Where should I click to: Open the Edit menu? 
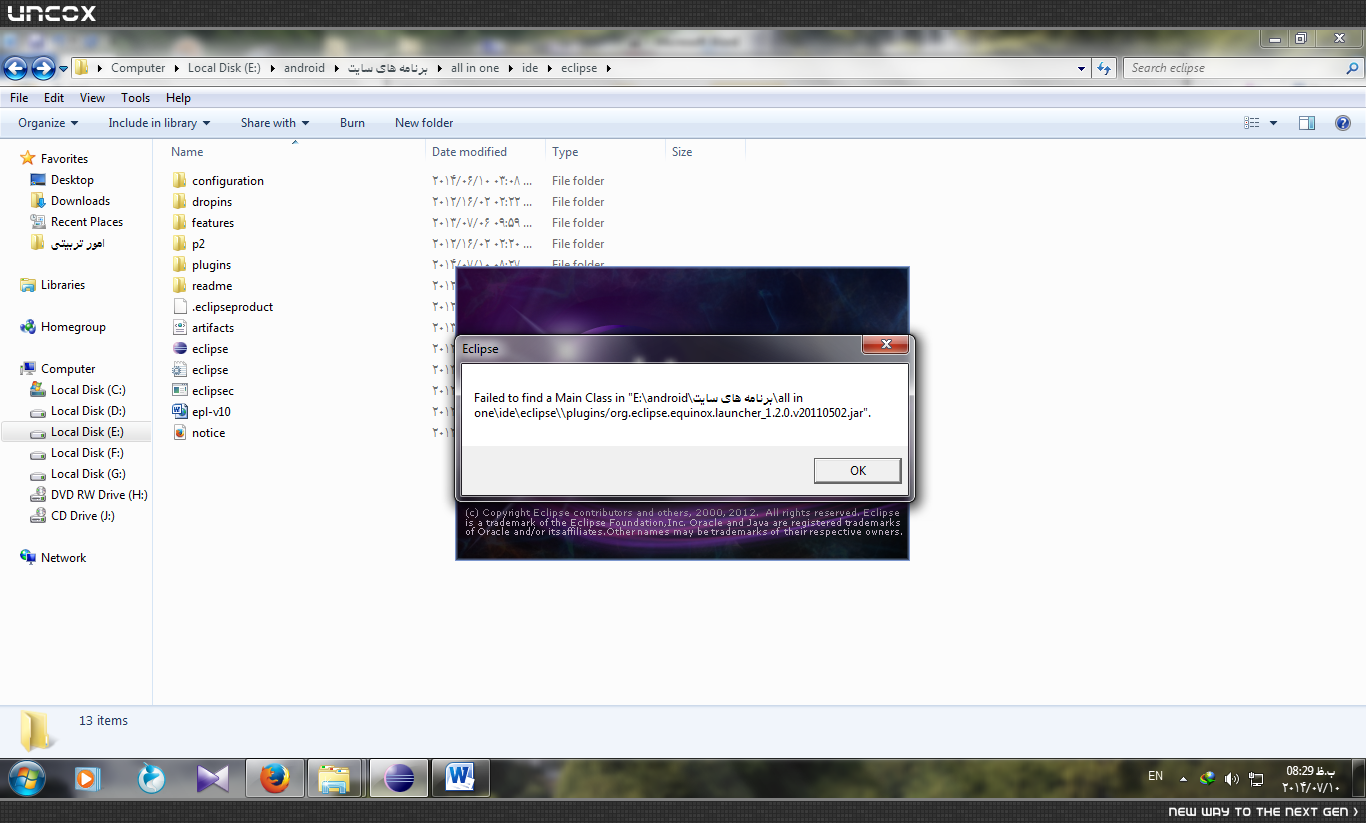point(54,98)
